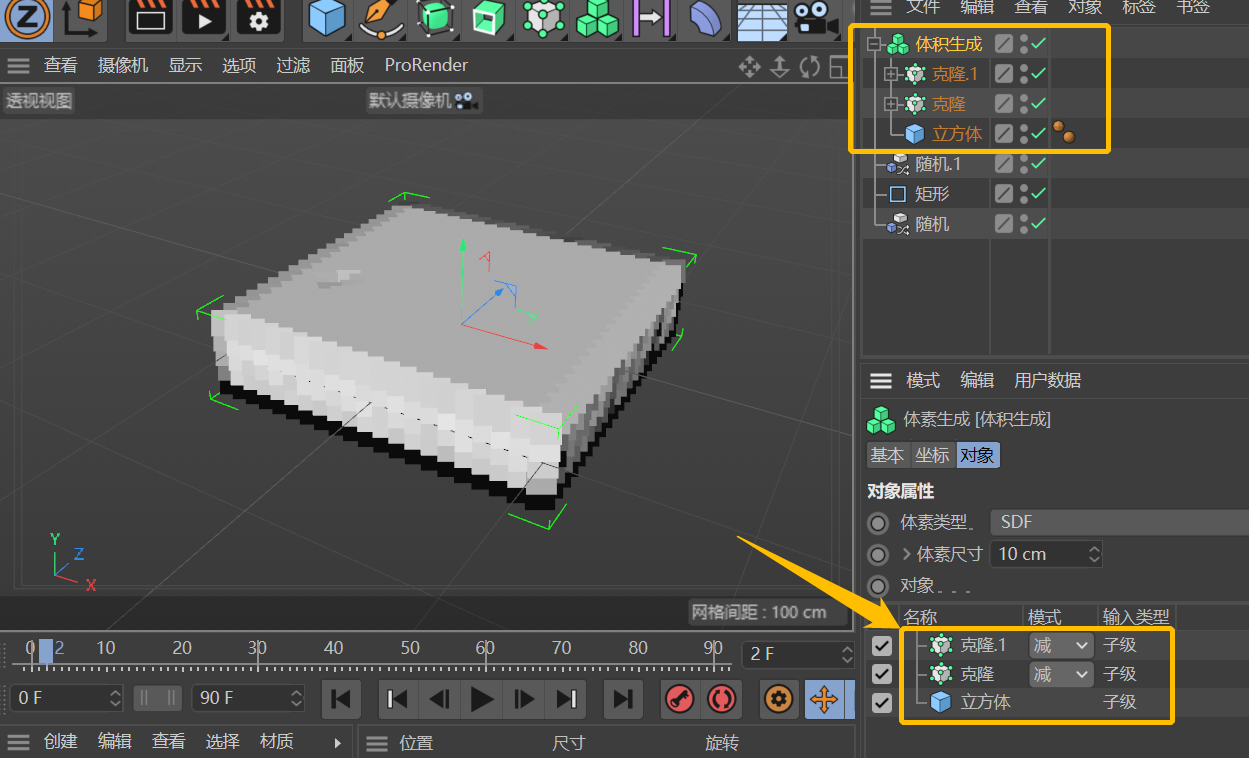Screen dimensions: 1249x758
Task: Open the 显示 viewport menu
Action: pyautogui.click(x=185, y=66)
